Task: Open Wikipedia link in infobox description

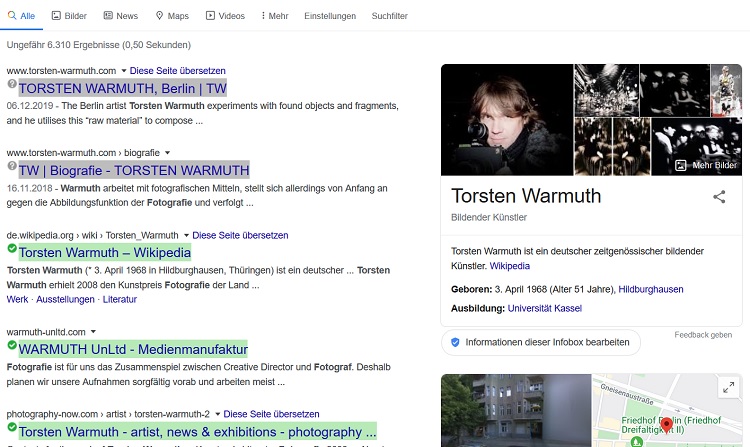Action: pos(509,266)
